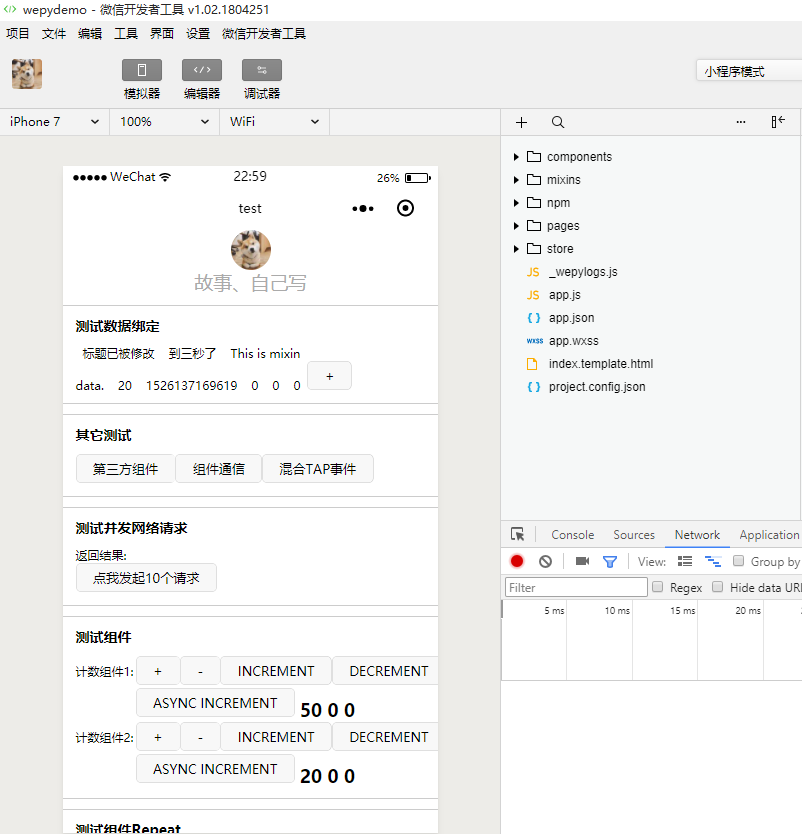Screen dimensions: 802x834
Task: Open the mini program three-dot menu
Action: (x=363, y=208)
